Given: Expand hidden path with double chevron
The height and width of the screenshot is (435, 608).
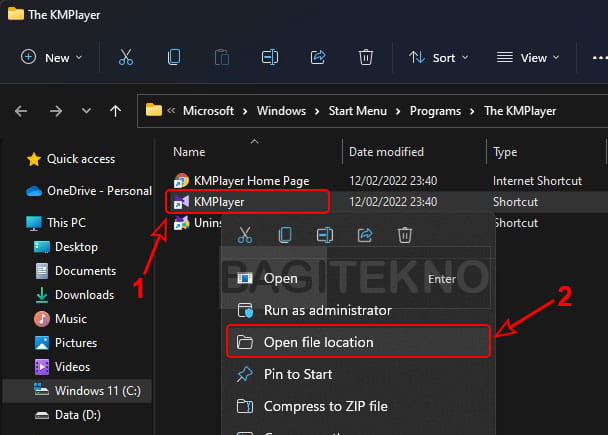Looking at the screenshot, I should [171, 110].
